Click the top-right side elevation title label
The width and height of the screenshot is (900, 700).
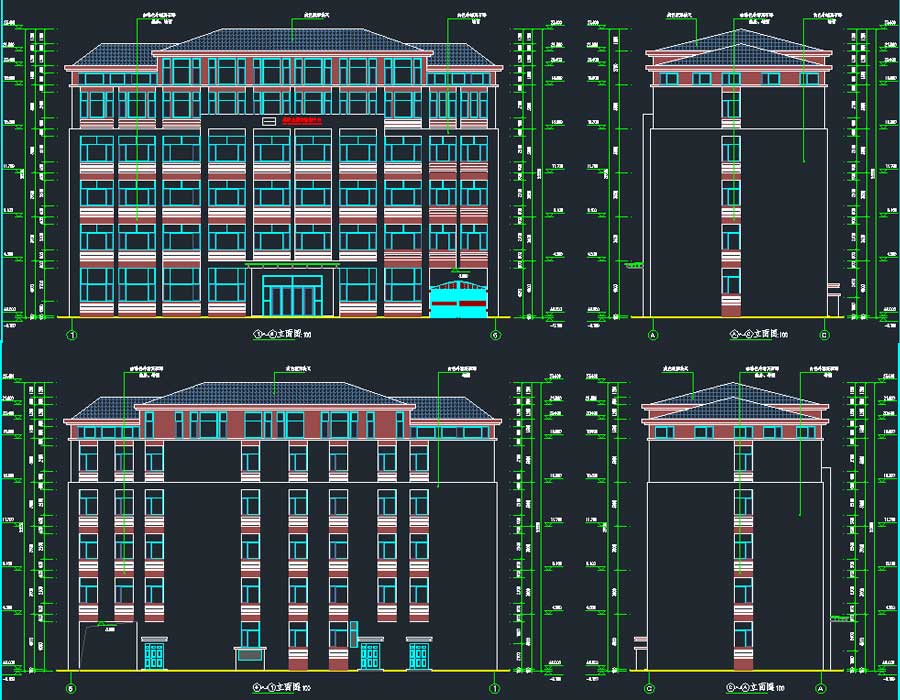[x=738, y=334]
